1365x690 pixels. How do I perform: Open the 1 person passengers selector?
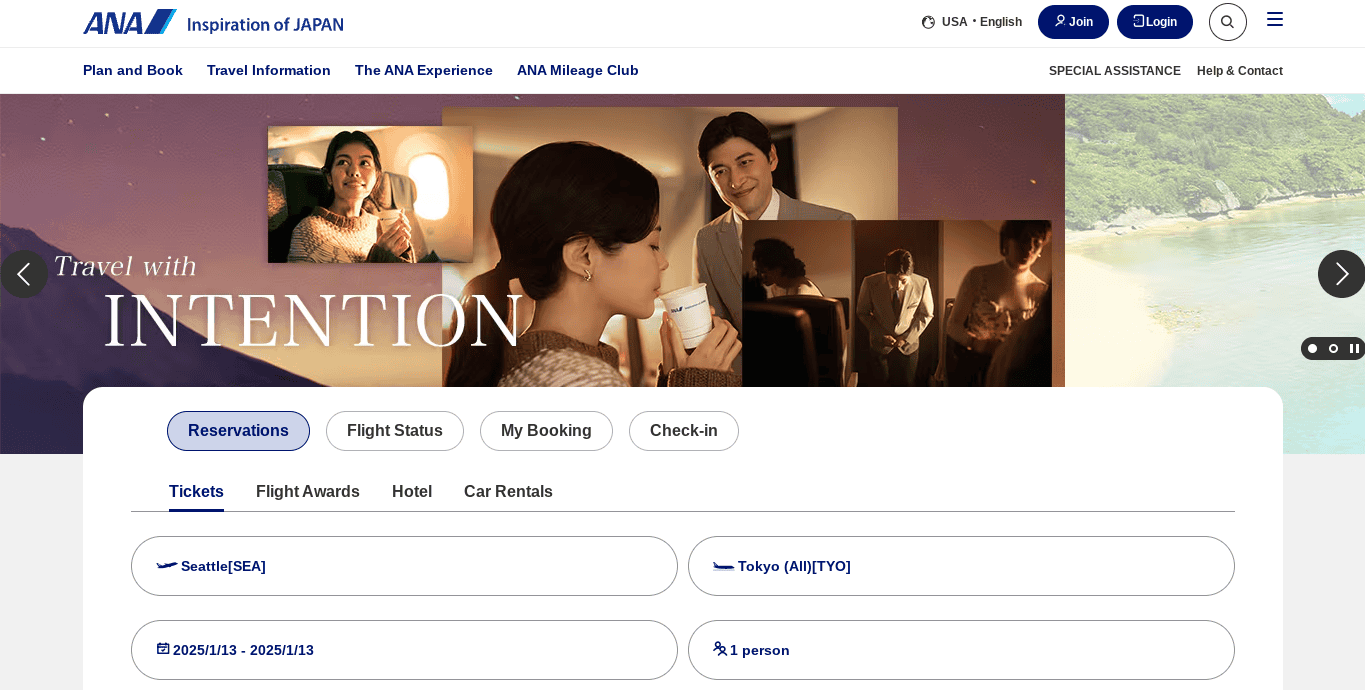tap(961, 650)
